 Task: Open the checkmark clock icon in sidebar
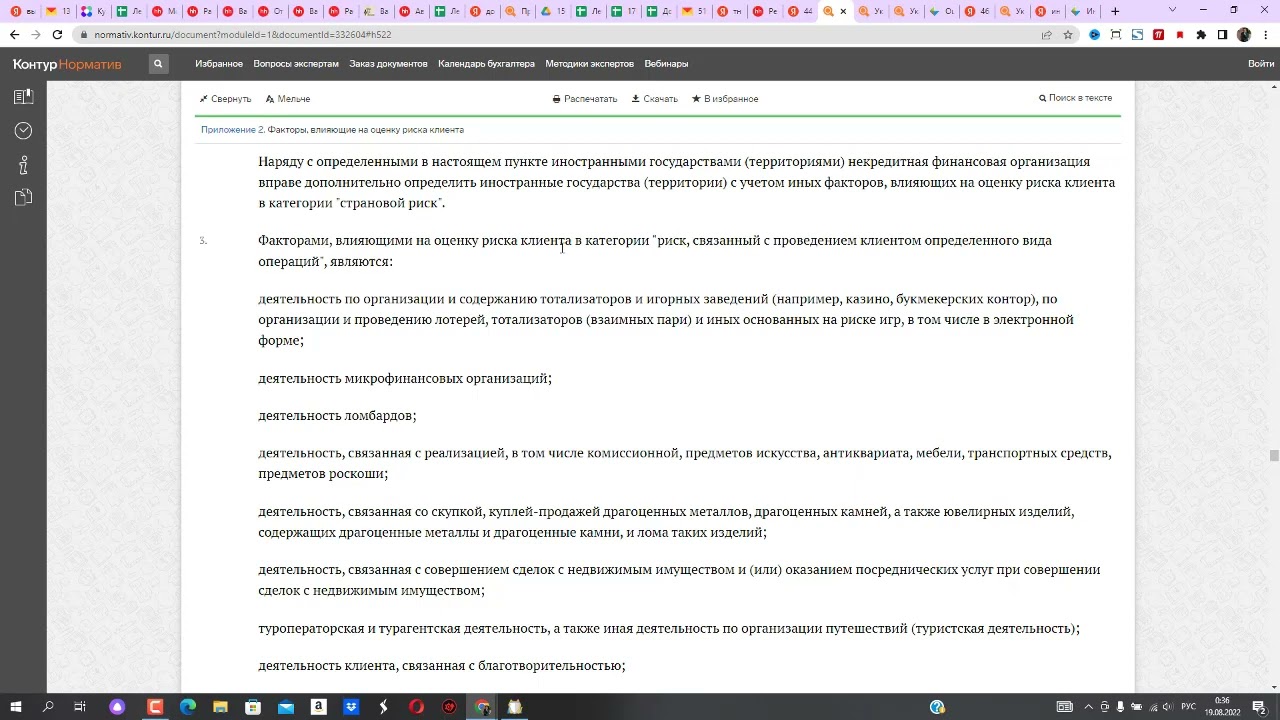(23, 131)
